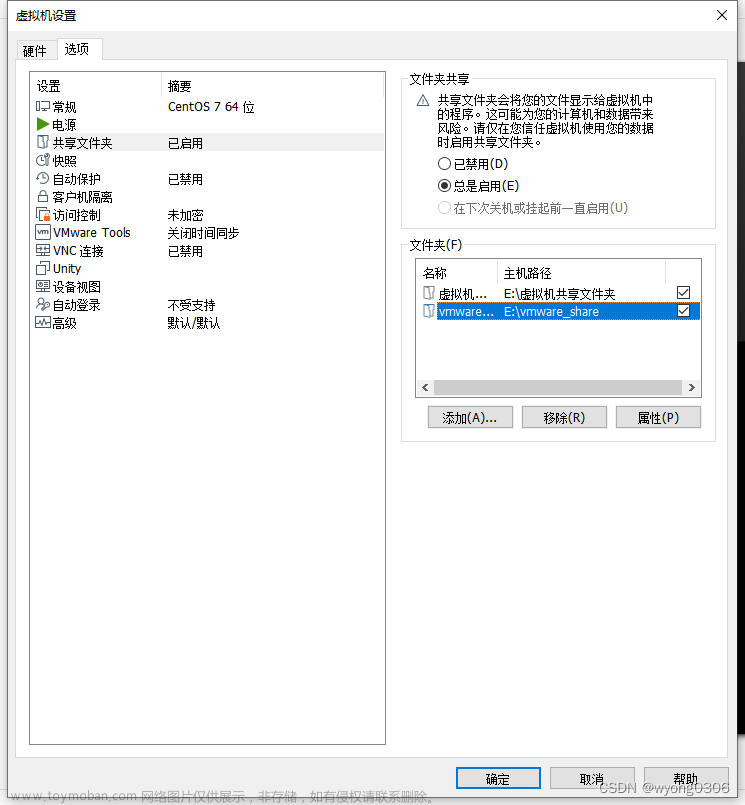
Task: Select the 自动登录 settings row
Action: pyautogui.click(x=207, y=304)
